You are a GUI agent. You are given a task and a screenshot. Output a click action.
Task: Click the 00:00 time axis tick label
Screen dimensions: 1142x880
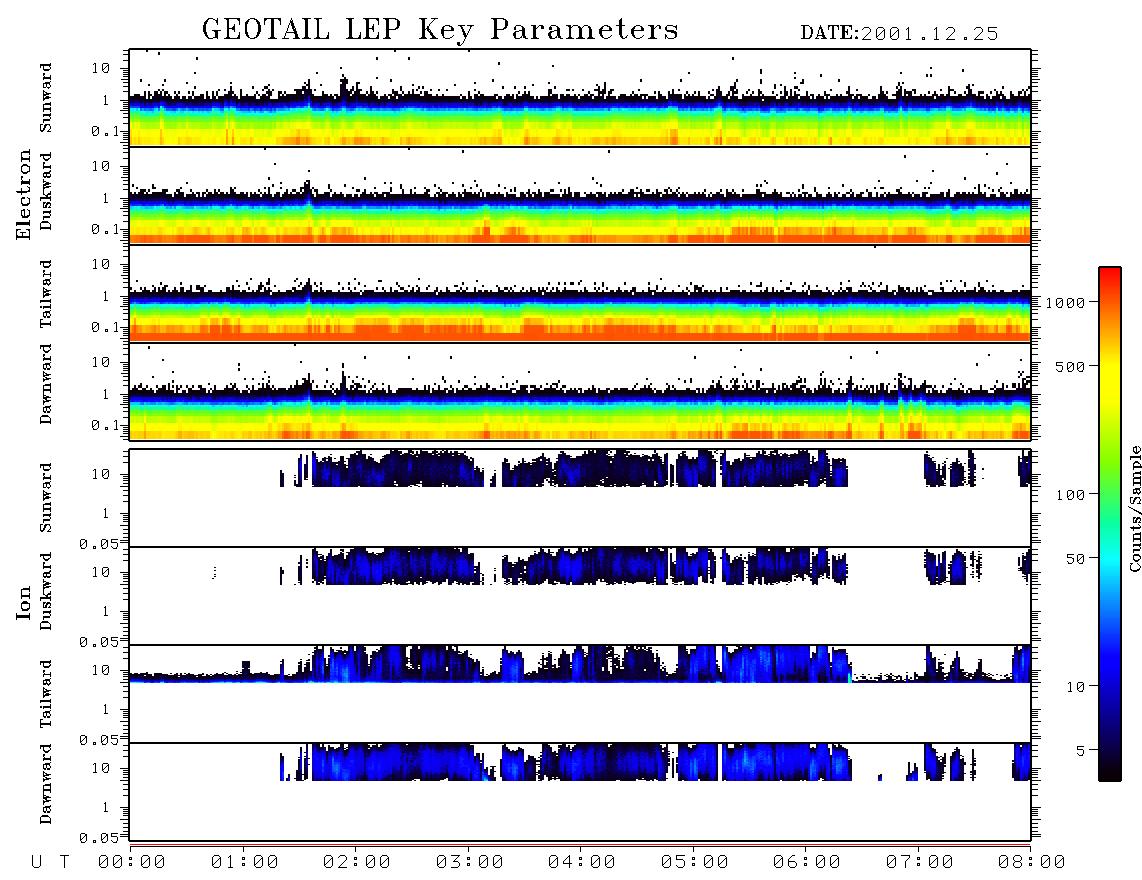click(x=132, y=862)
